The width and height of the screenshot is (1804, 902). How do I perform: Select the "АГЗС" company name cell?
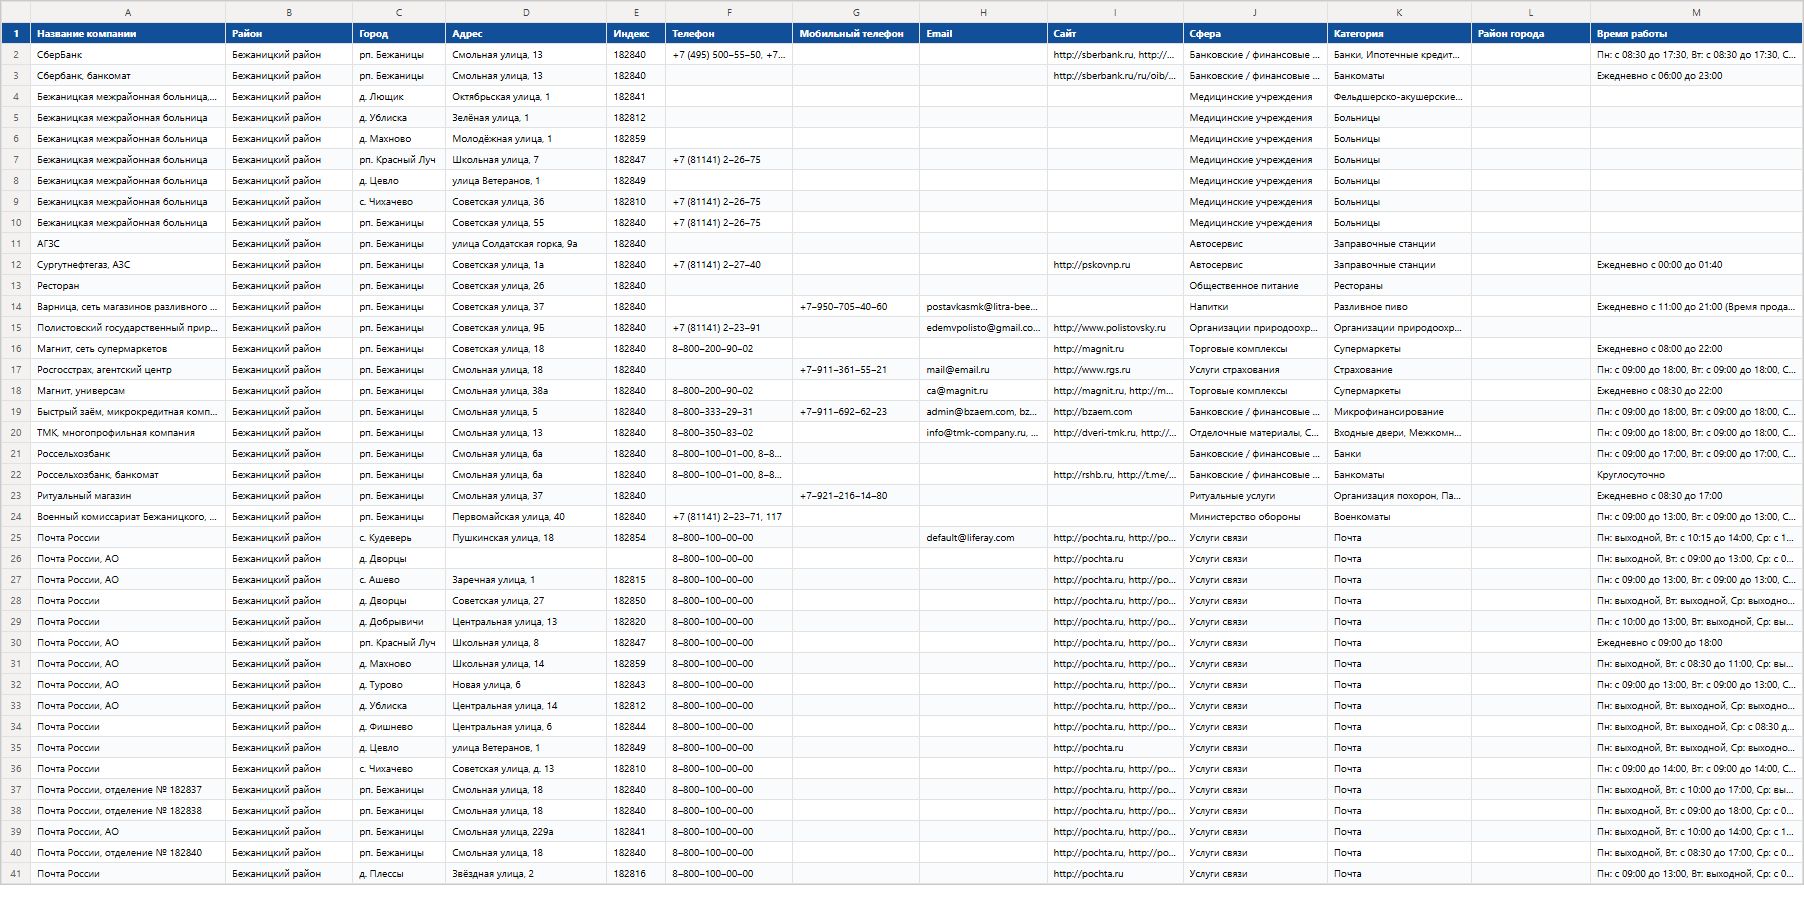(x=128, y=244)
